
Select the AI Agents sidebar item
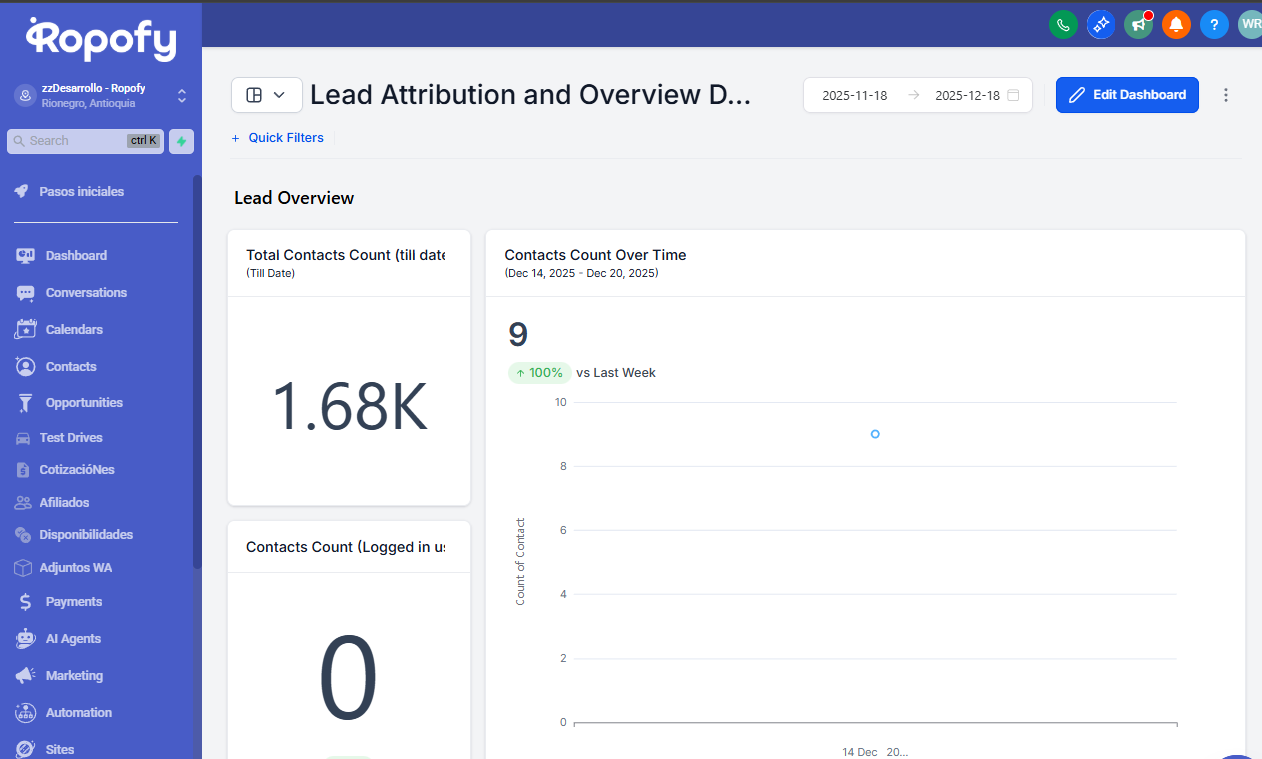click(73, 639)
